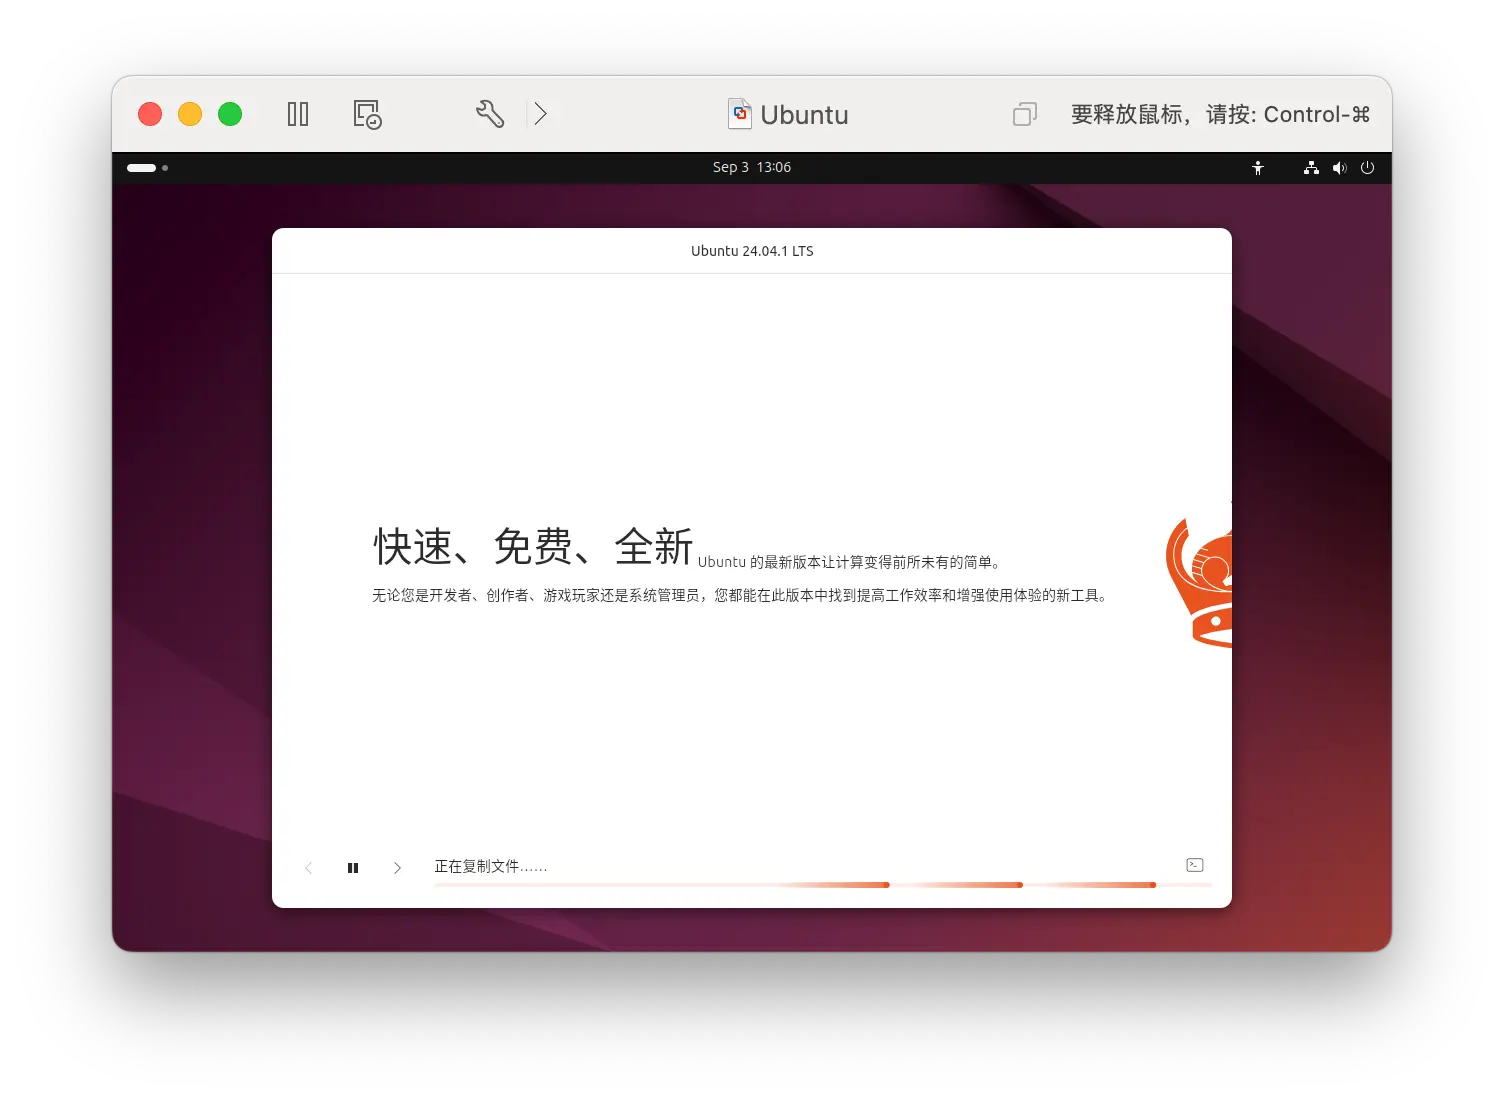Click the volume speaker icon
Viewport: 1504px width, 1100px height.
tap(1340, 168)
